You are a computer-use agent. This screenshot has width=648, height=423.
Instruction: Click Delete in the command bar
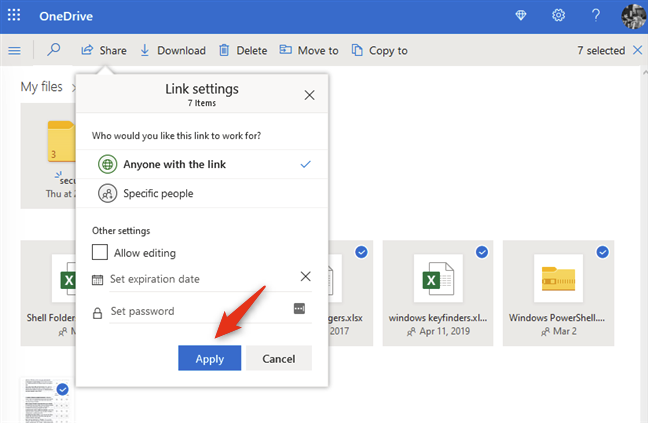pos(243,50)
